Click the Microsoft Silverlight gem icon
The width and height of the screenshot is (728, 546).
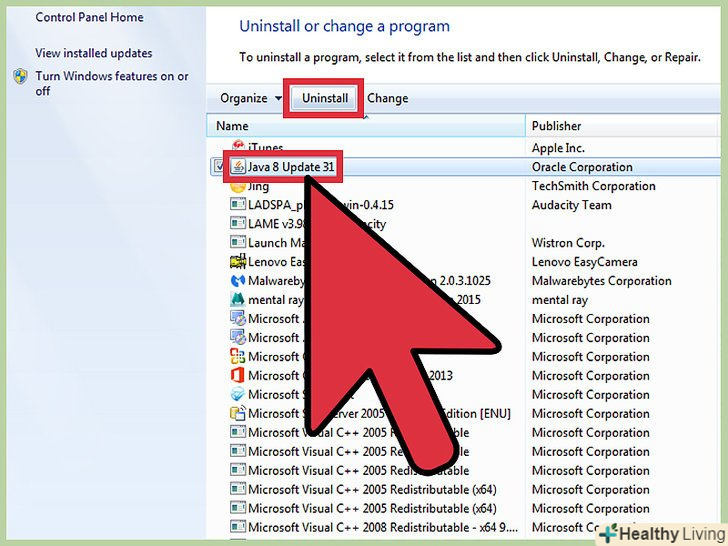click(238, 394)
